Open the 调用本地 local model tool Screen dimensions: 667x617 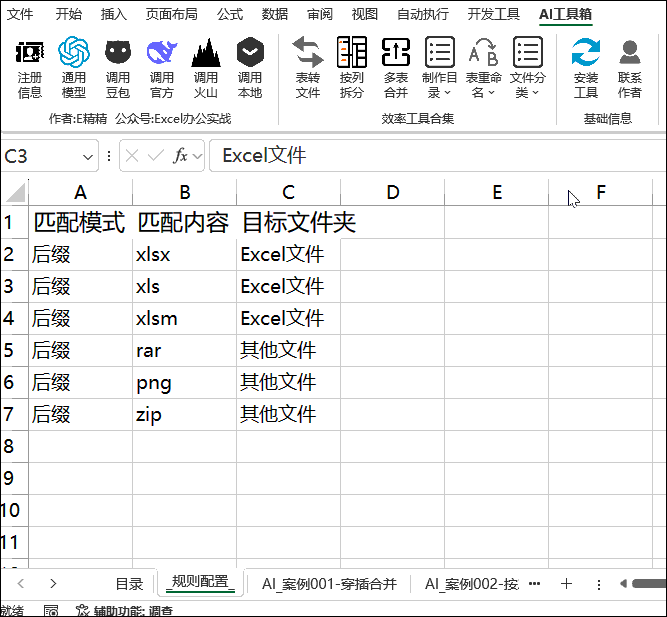coord(250,66)
